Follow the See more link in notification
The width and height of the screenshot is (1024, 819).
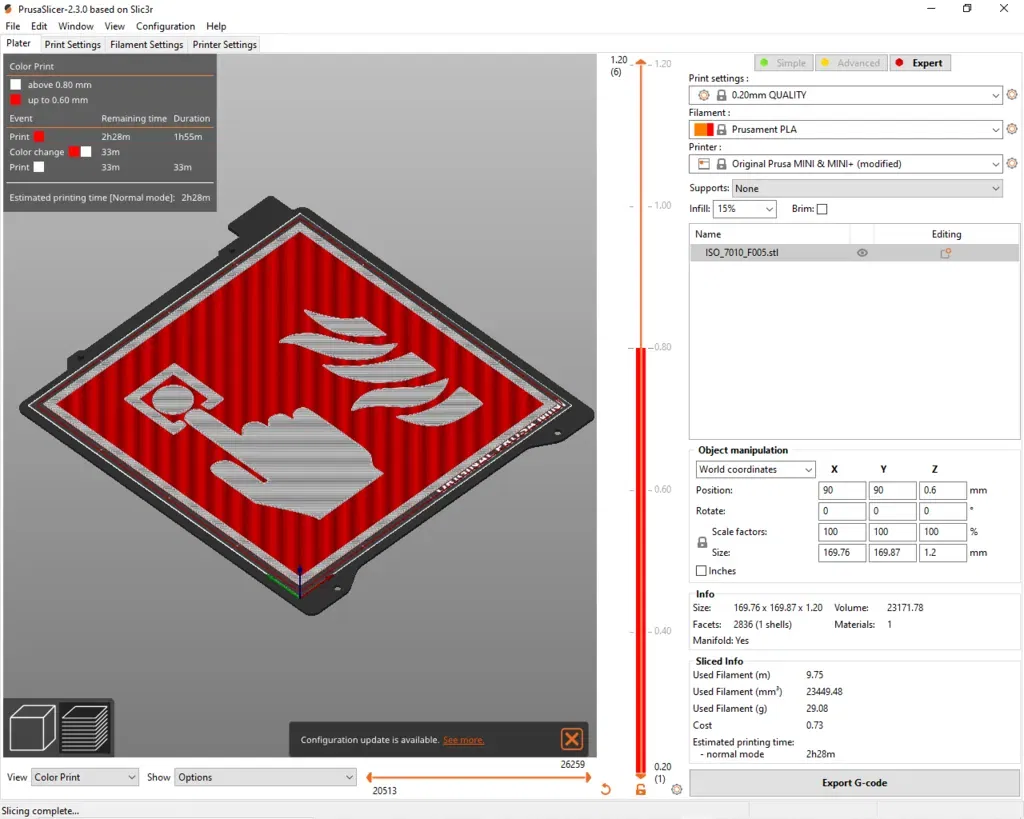464,740
